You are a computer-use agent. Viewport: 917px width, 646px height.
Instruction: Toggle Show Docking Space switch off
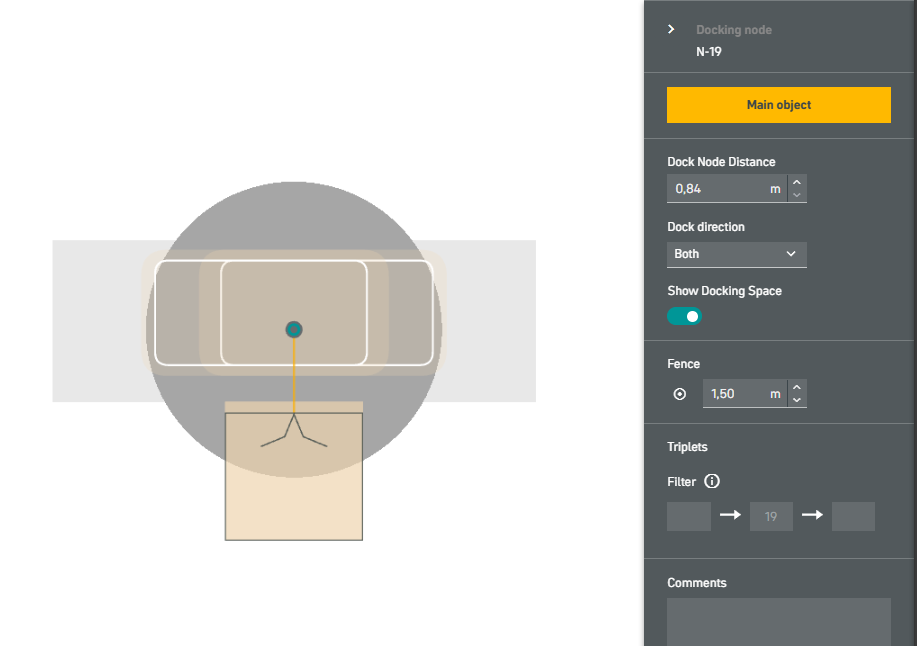click(684, 316)
